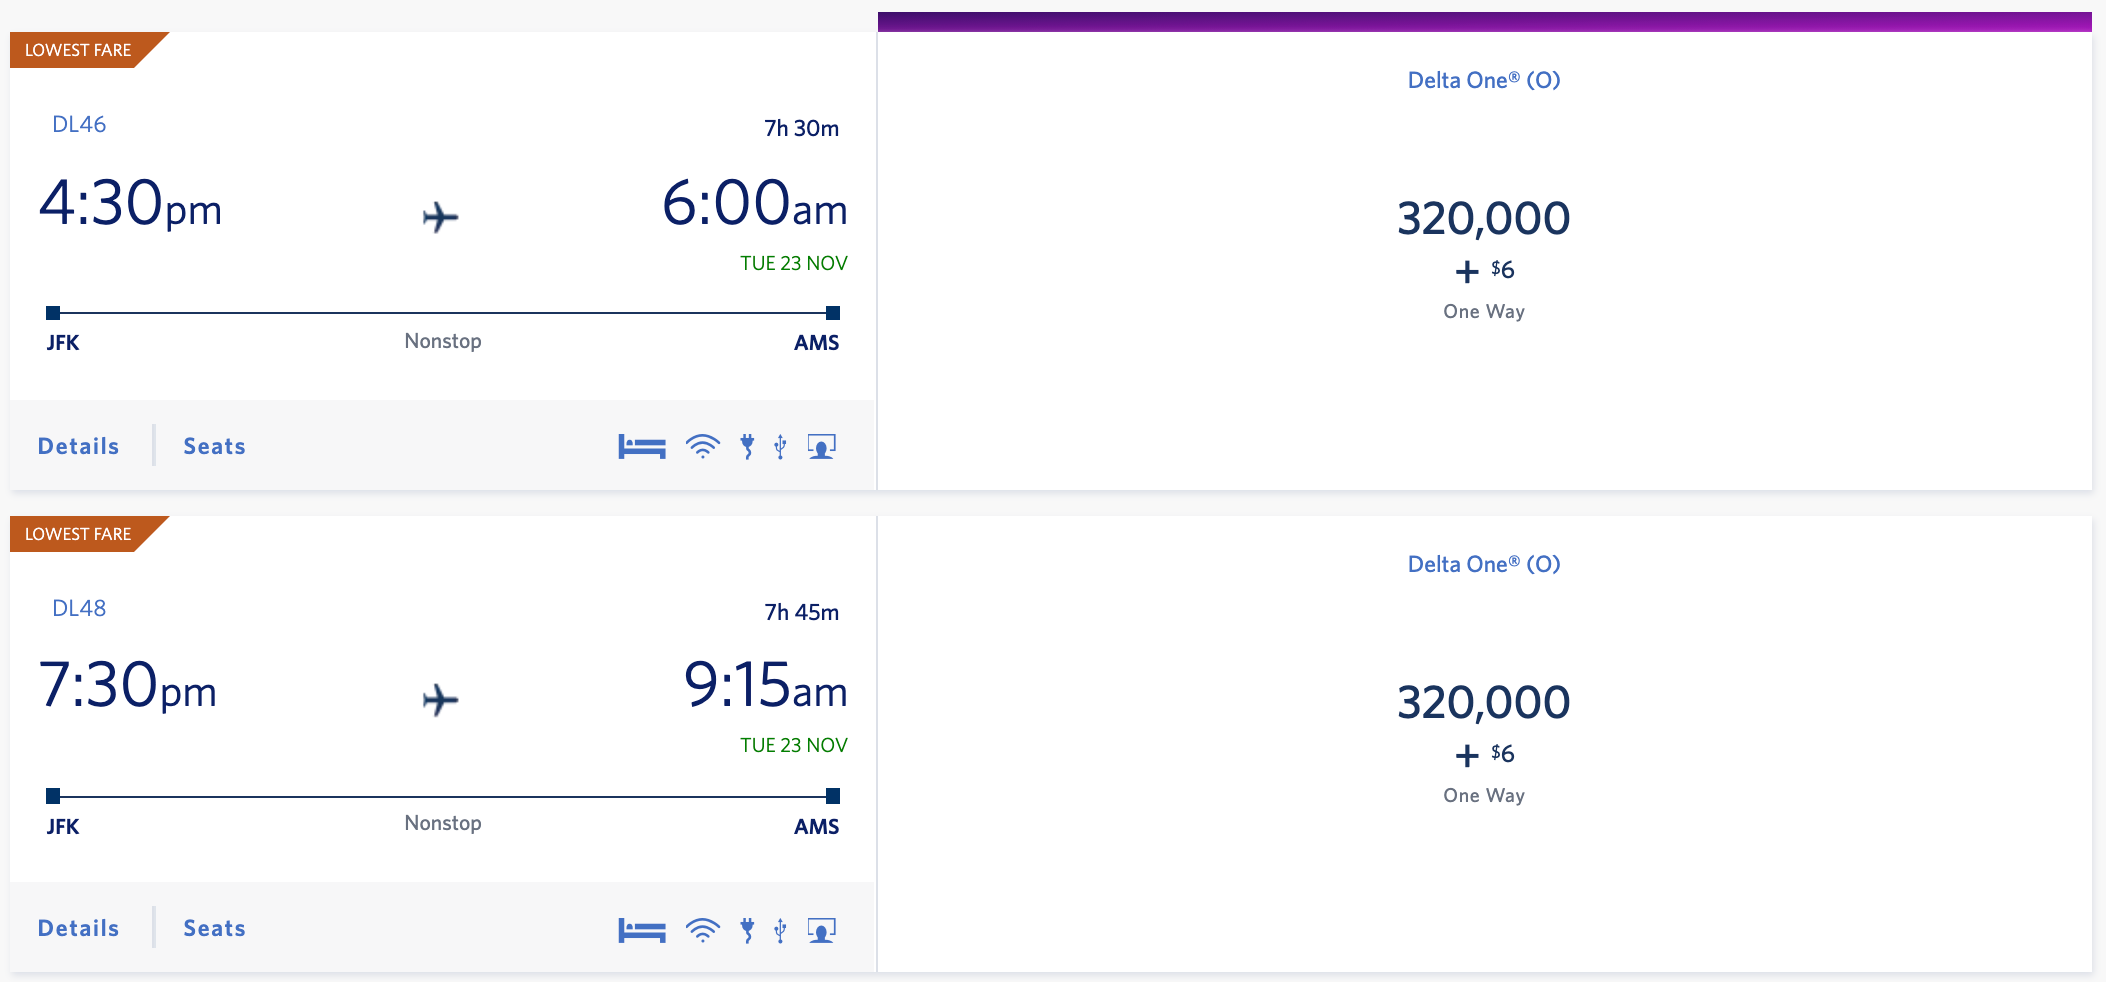Click the power outlet icon for DL48

tap(747, 930)
